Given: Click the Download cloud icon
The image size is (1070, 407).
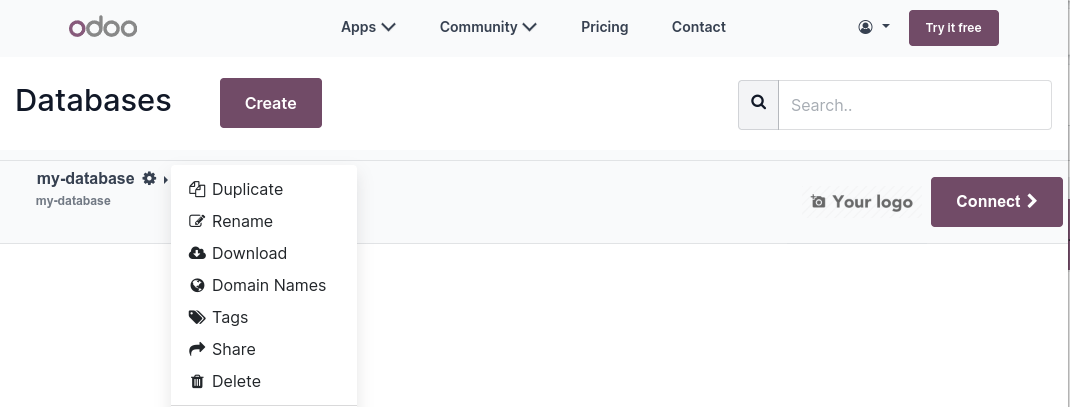Looking at the screenshot, I should (x=197, y=253).
